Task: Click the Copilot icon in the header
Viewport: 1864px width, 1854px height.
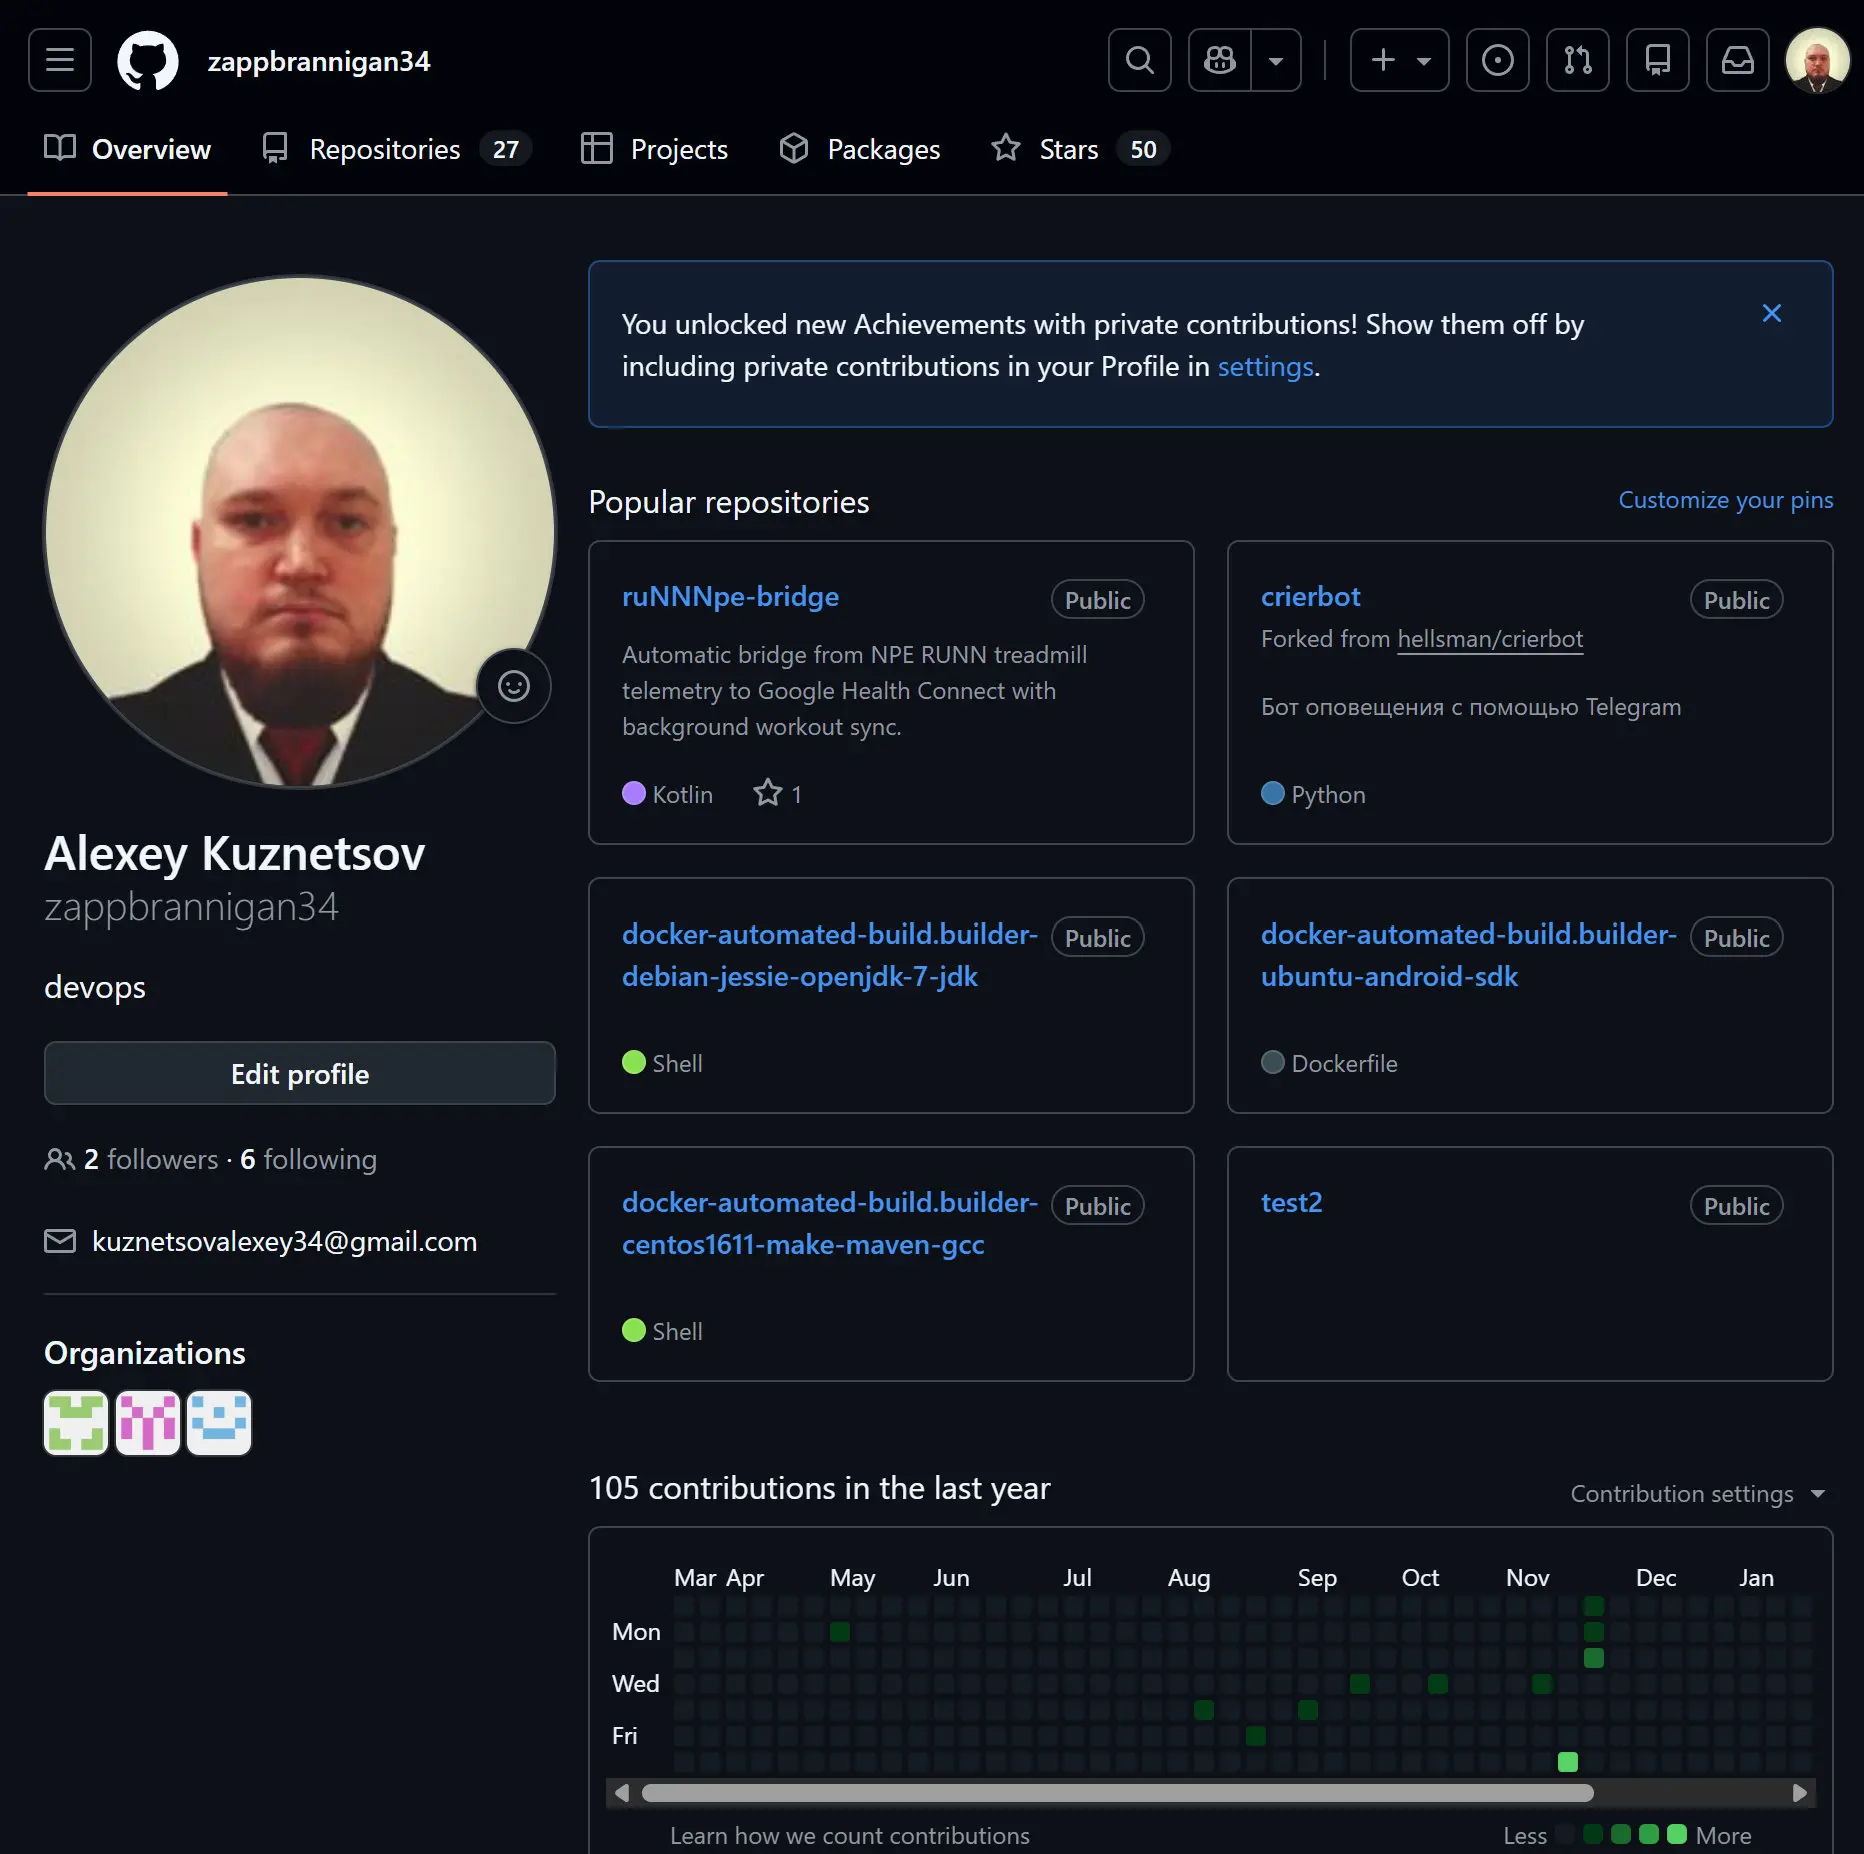Action: [x=1219, y=60]
